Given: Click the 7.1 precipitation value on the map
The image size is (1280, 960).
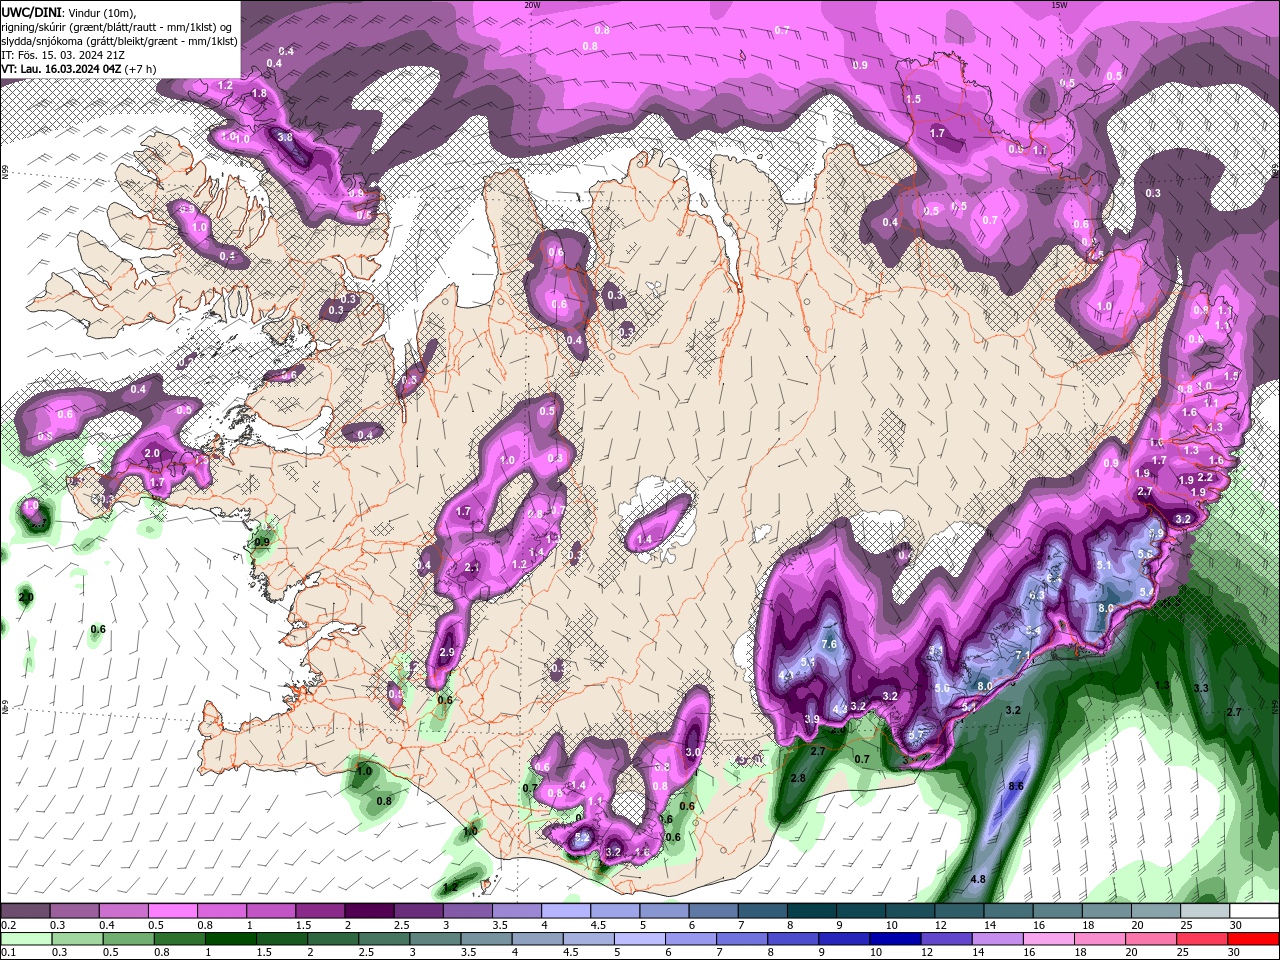Looking at the screenshot, I should coord(1022,656).
